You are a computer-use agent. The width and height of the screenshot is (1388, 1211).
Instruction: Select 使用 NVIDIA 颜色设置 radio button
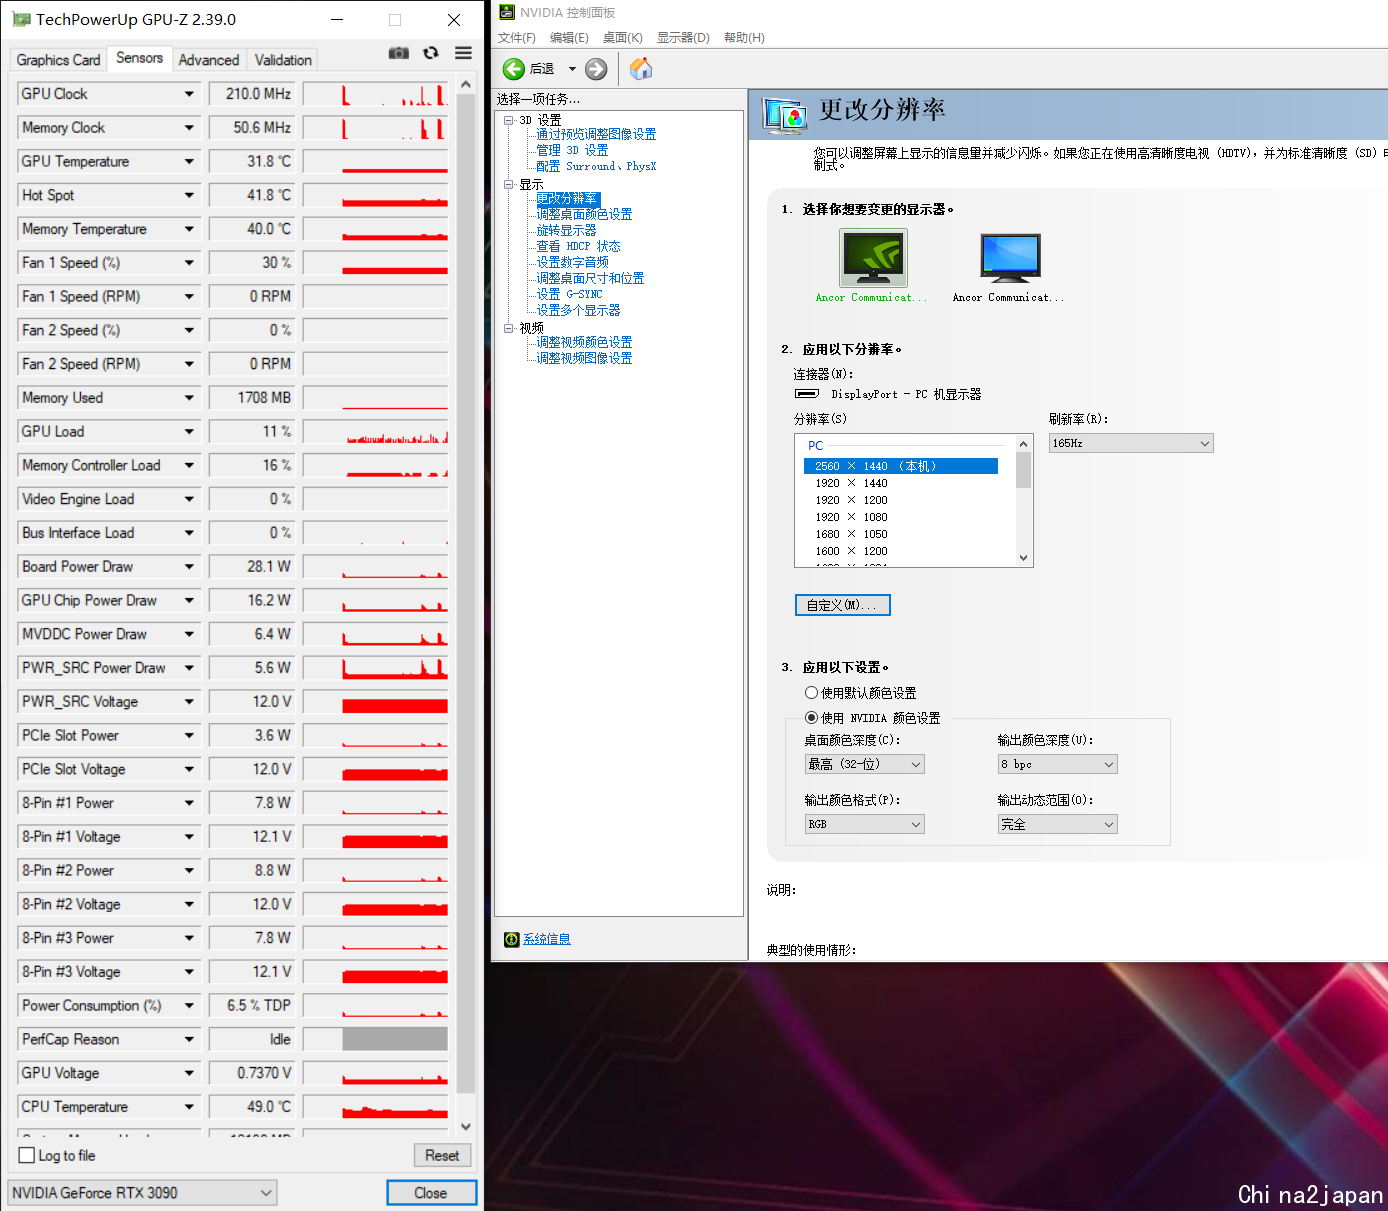tap(811, 717)
